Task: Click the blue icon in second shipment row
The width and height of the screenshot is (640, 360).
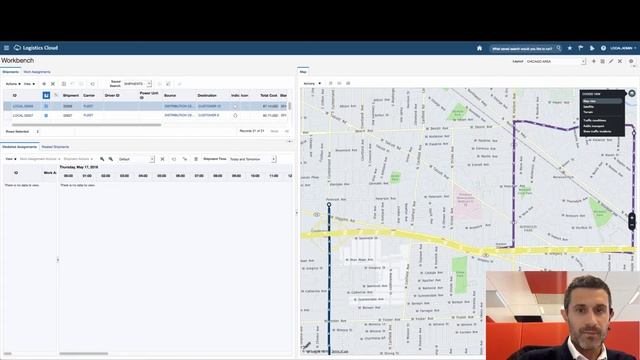Action: click(46, 116)
